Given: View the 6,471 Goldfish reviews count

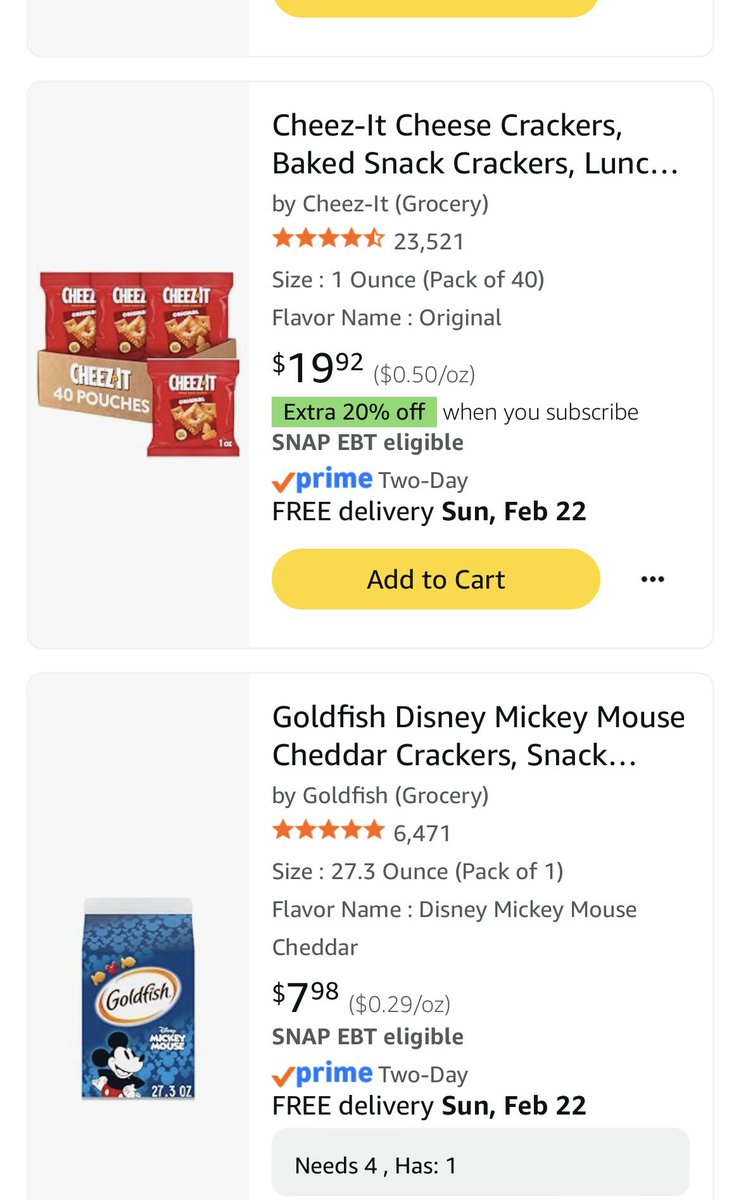Looking at the screenshot, I should [x=422, y=833].
